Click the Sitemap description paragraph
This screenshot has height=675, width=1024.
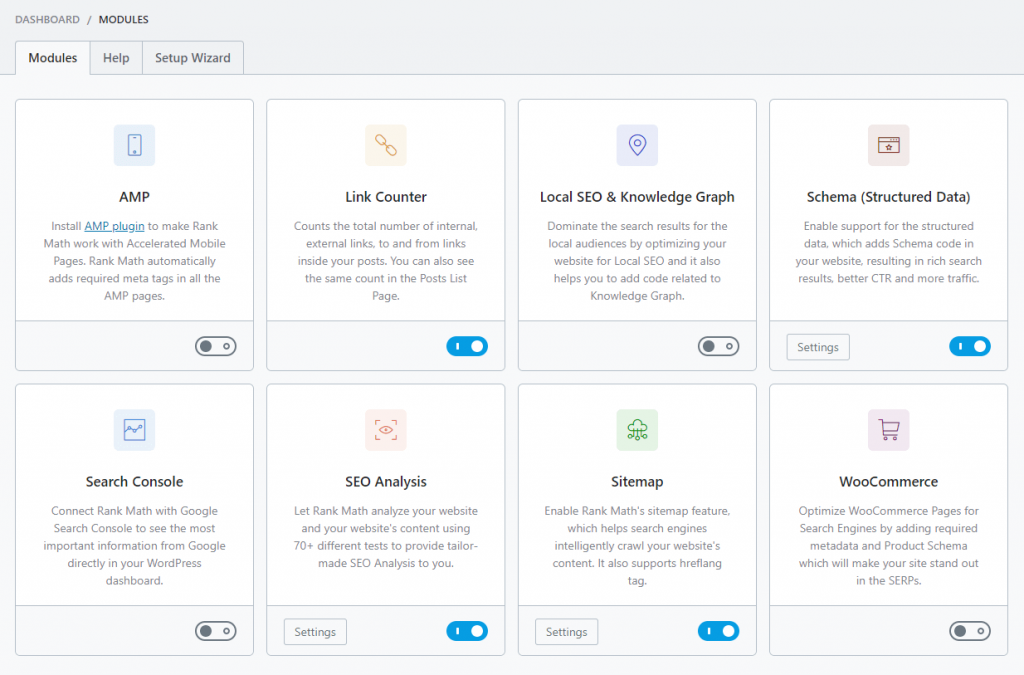coord(637,546)
